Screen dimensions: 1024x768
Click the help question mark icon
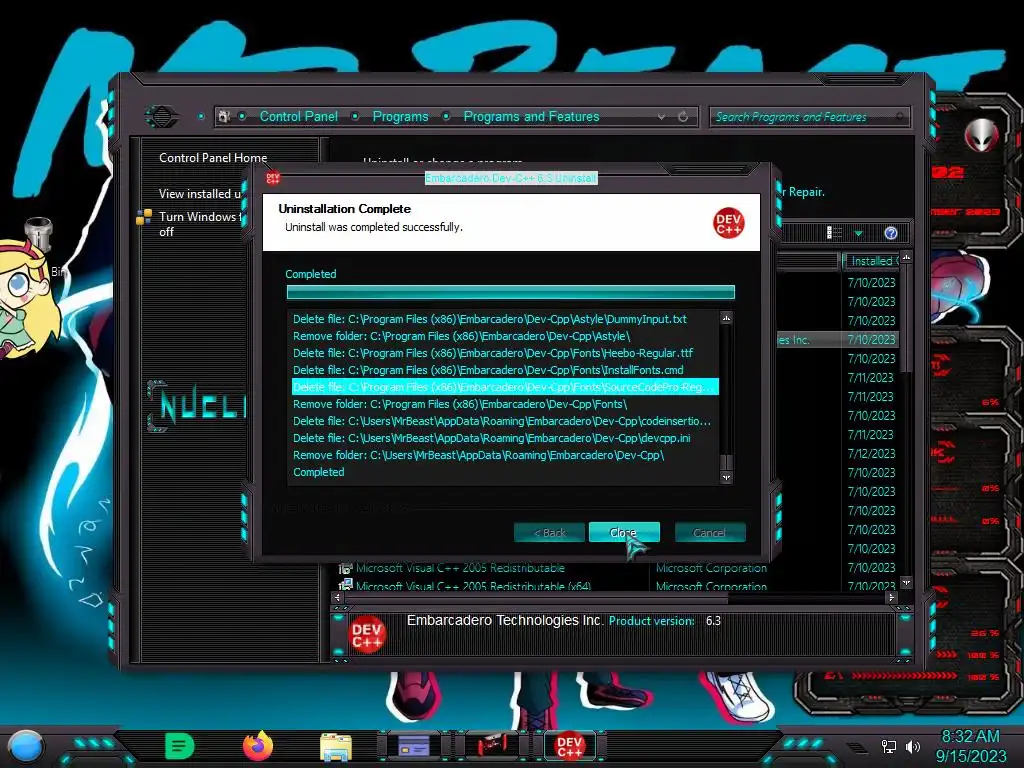pyautogui.click(x=891, y=233)
